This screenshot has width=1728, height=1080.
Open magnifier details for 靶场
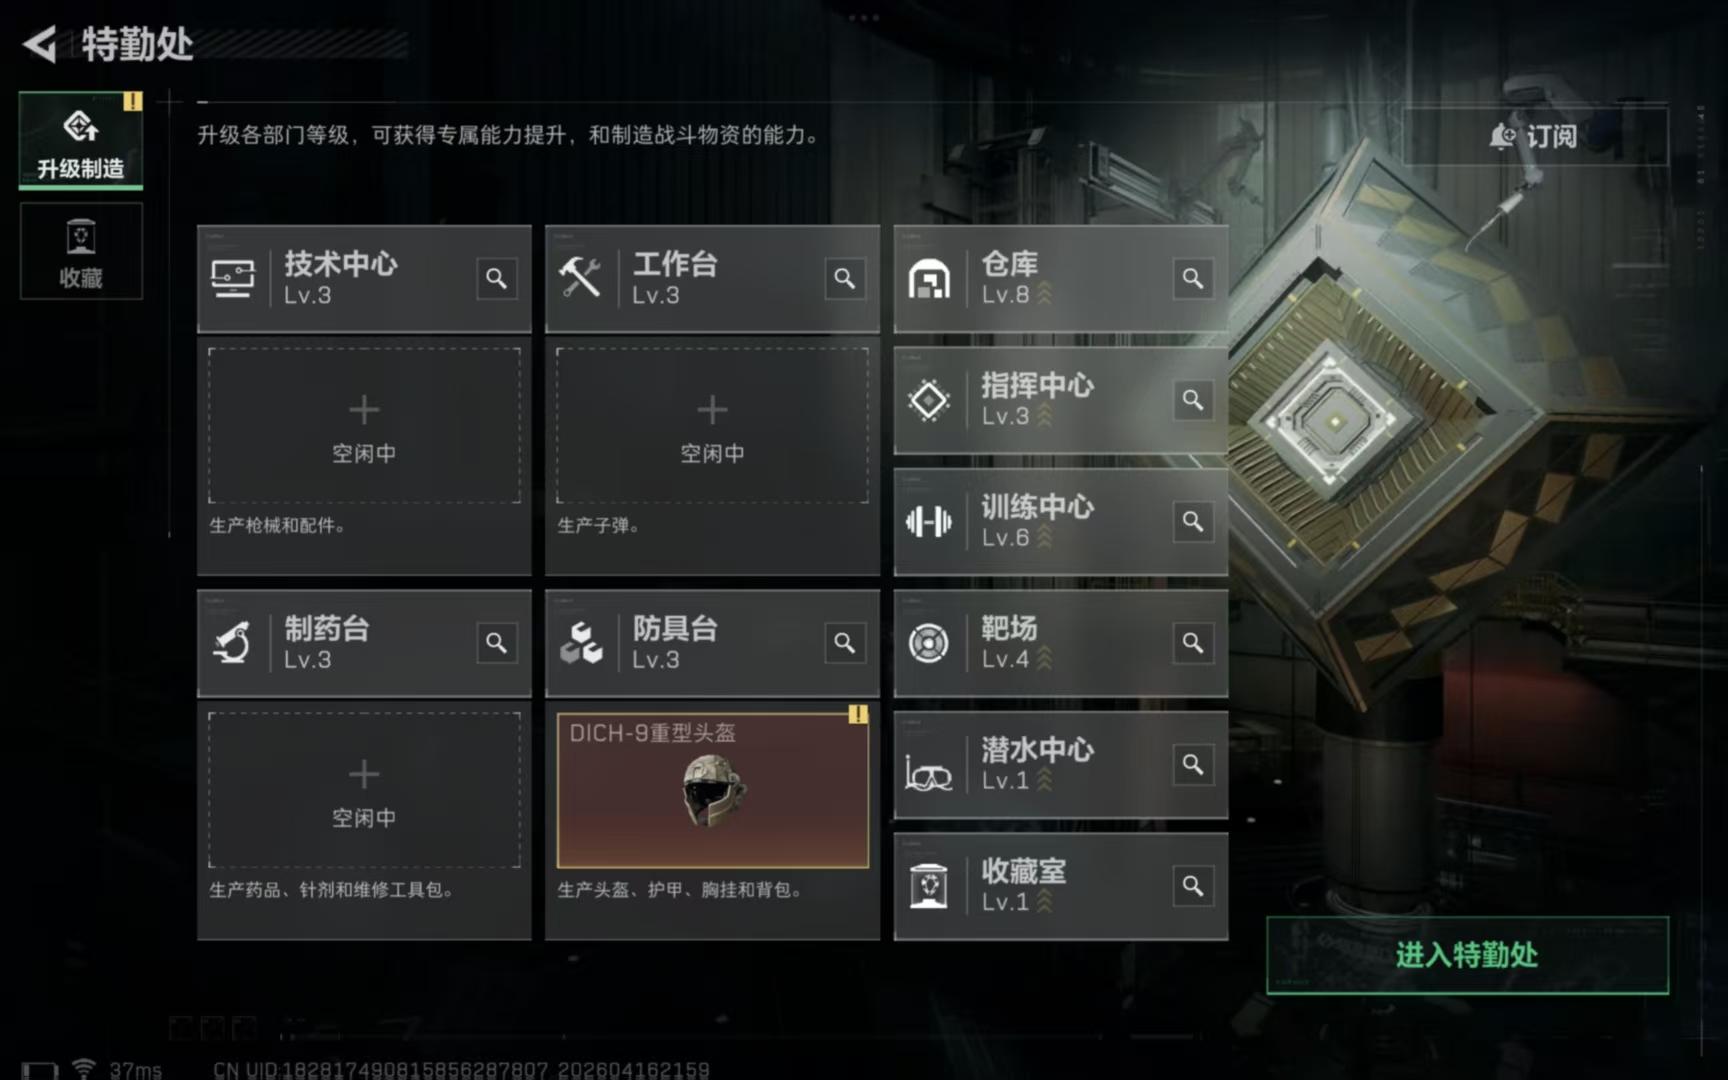[x=1192, y=643]
